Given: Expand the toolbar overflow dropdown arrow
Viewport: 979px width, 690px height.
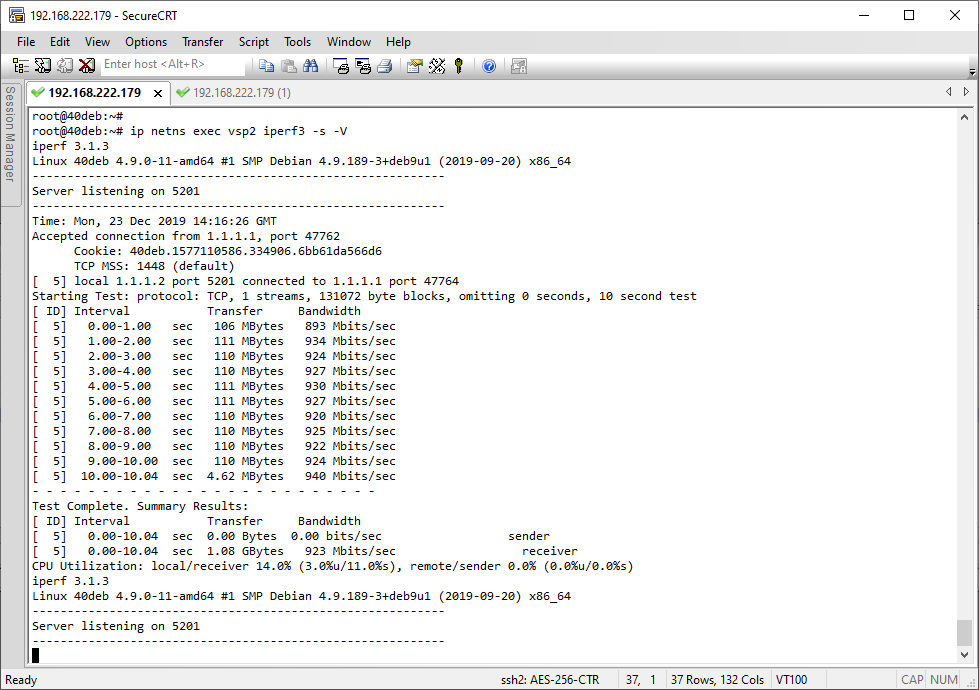Looking at the screenshot, I should pos(972,72).
